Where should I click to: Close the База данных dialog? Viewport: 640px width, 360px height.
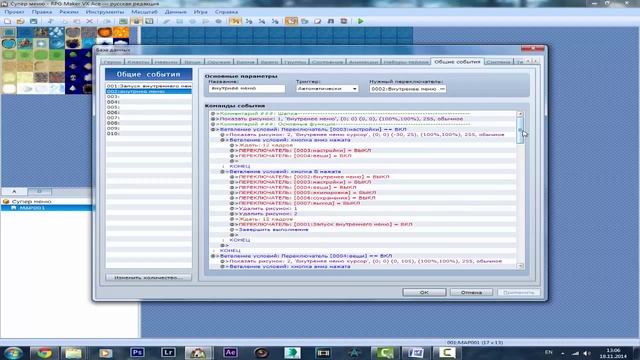533,49
